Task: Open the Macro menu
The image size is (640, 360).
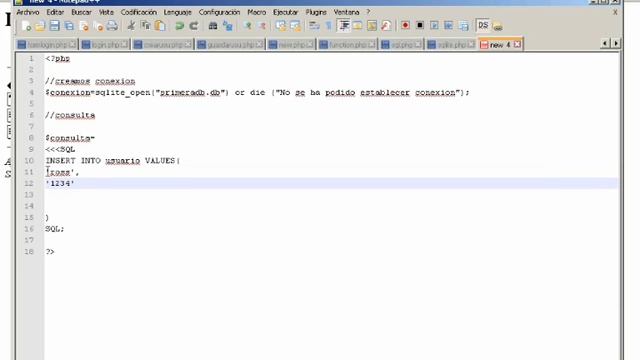Action: click(x=256, y=12)
